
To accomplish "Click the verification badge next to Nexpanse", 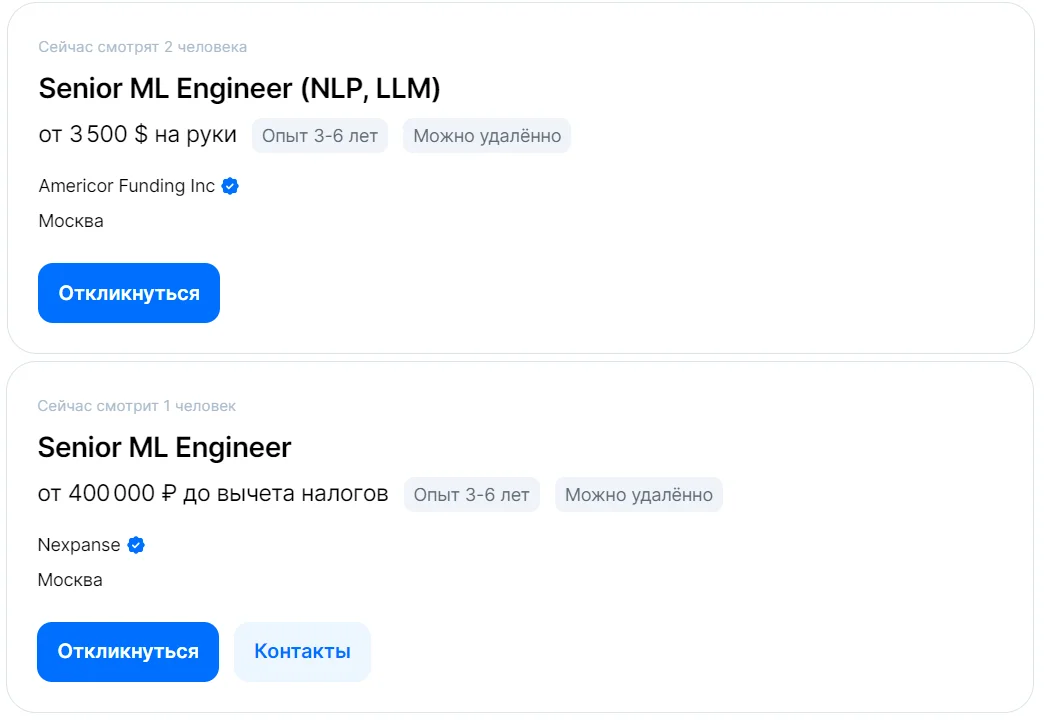I will (x=135, y=545).
